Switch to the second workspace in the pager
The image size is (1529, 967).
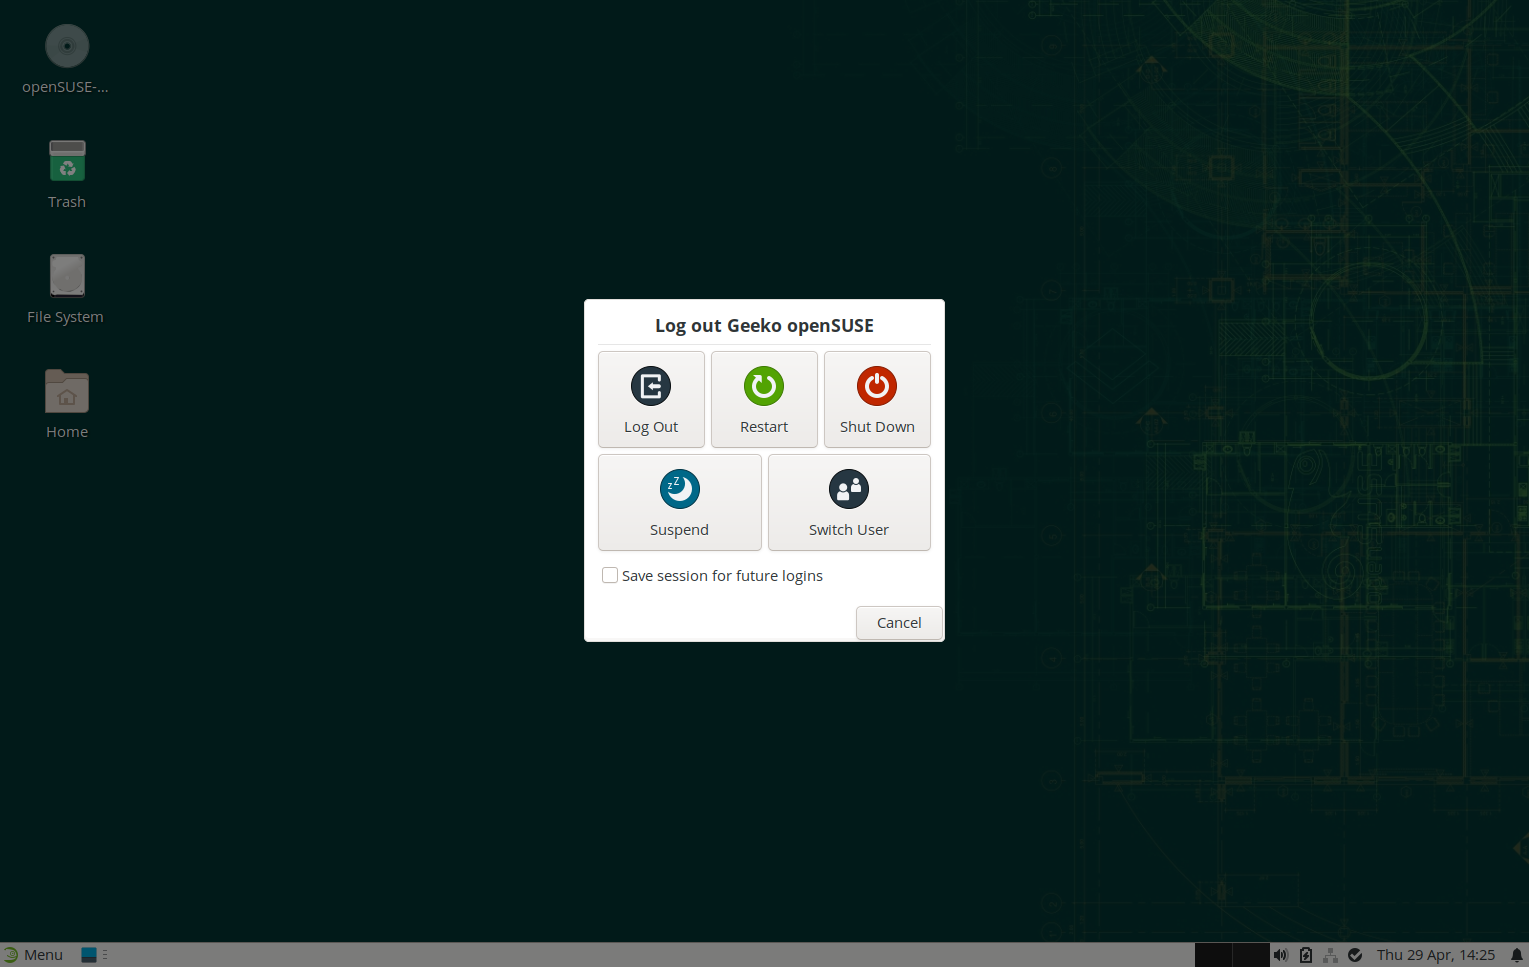coord(1250,955)
